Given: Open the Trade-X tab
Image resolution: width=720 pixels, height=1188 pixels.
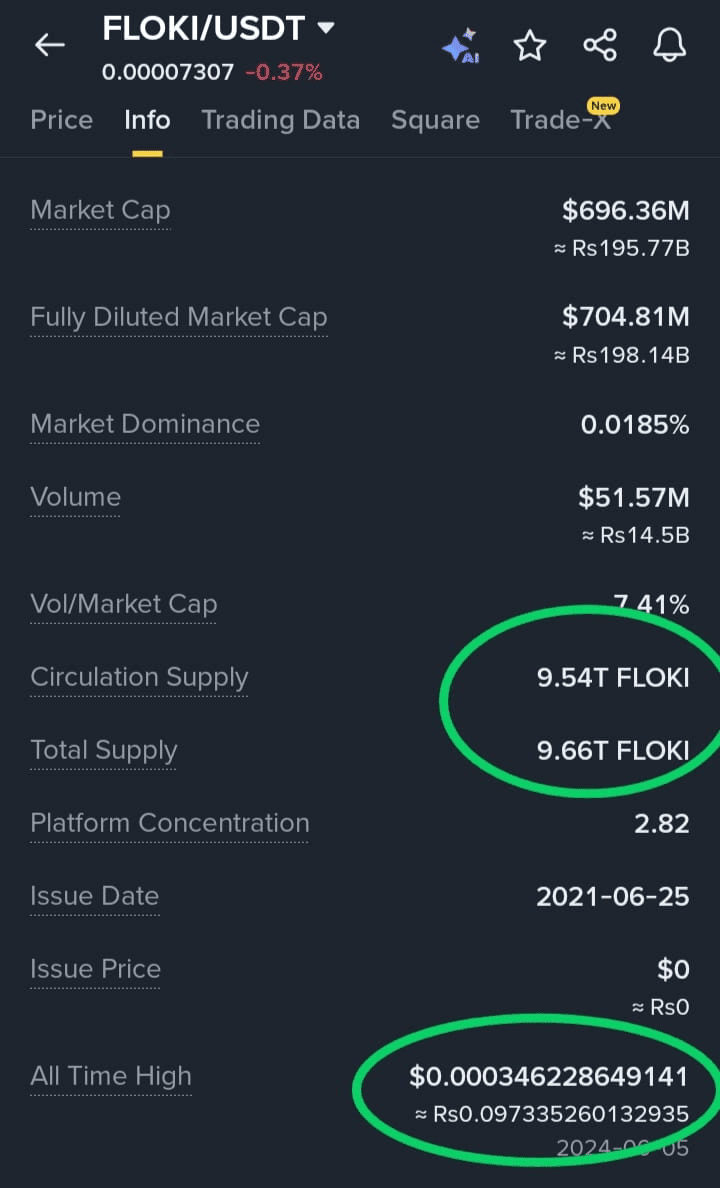Looking at the screenshot, I should tap(560, 120).
